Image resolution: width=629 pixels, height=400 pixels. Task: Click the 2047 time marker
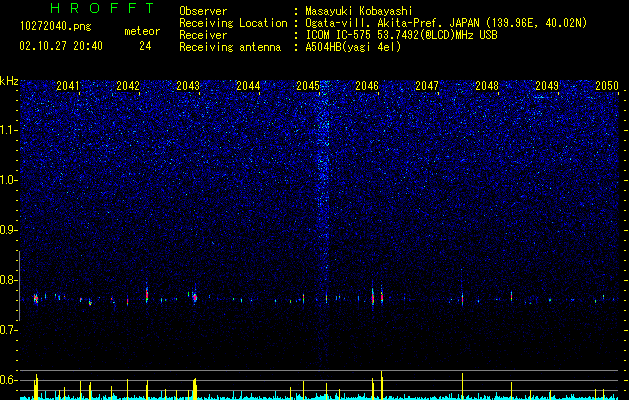click(x=427, y=86)
